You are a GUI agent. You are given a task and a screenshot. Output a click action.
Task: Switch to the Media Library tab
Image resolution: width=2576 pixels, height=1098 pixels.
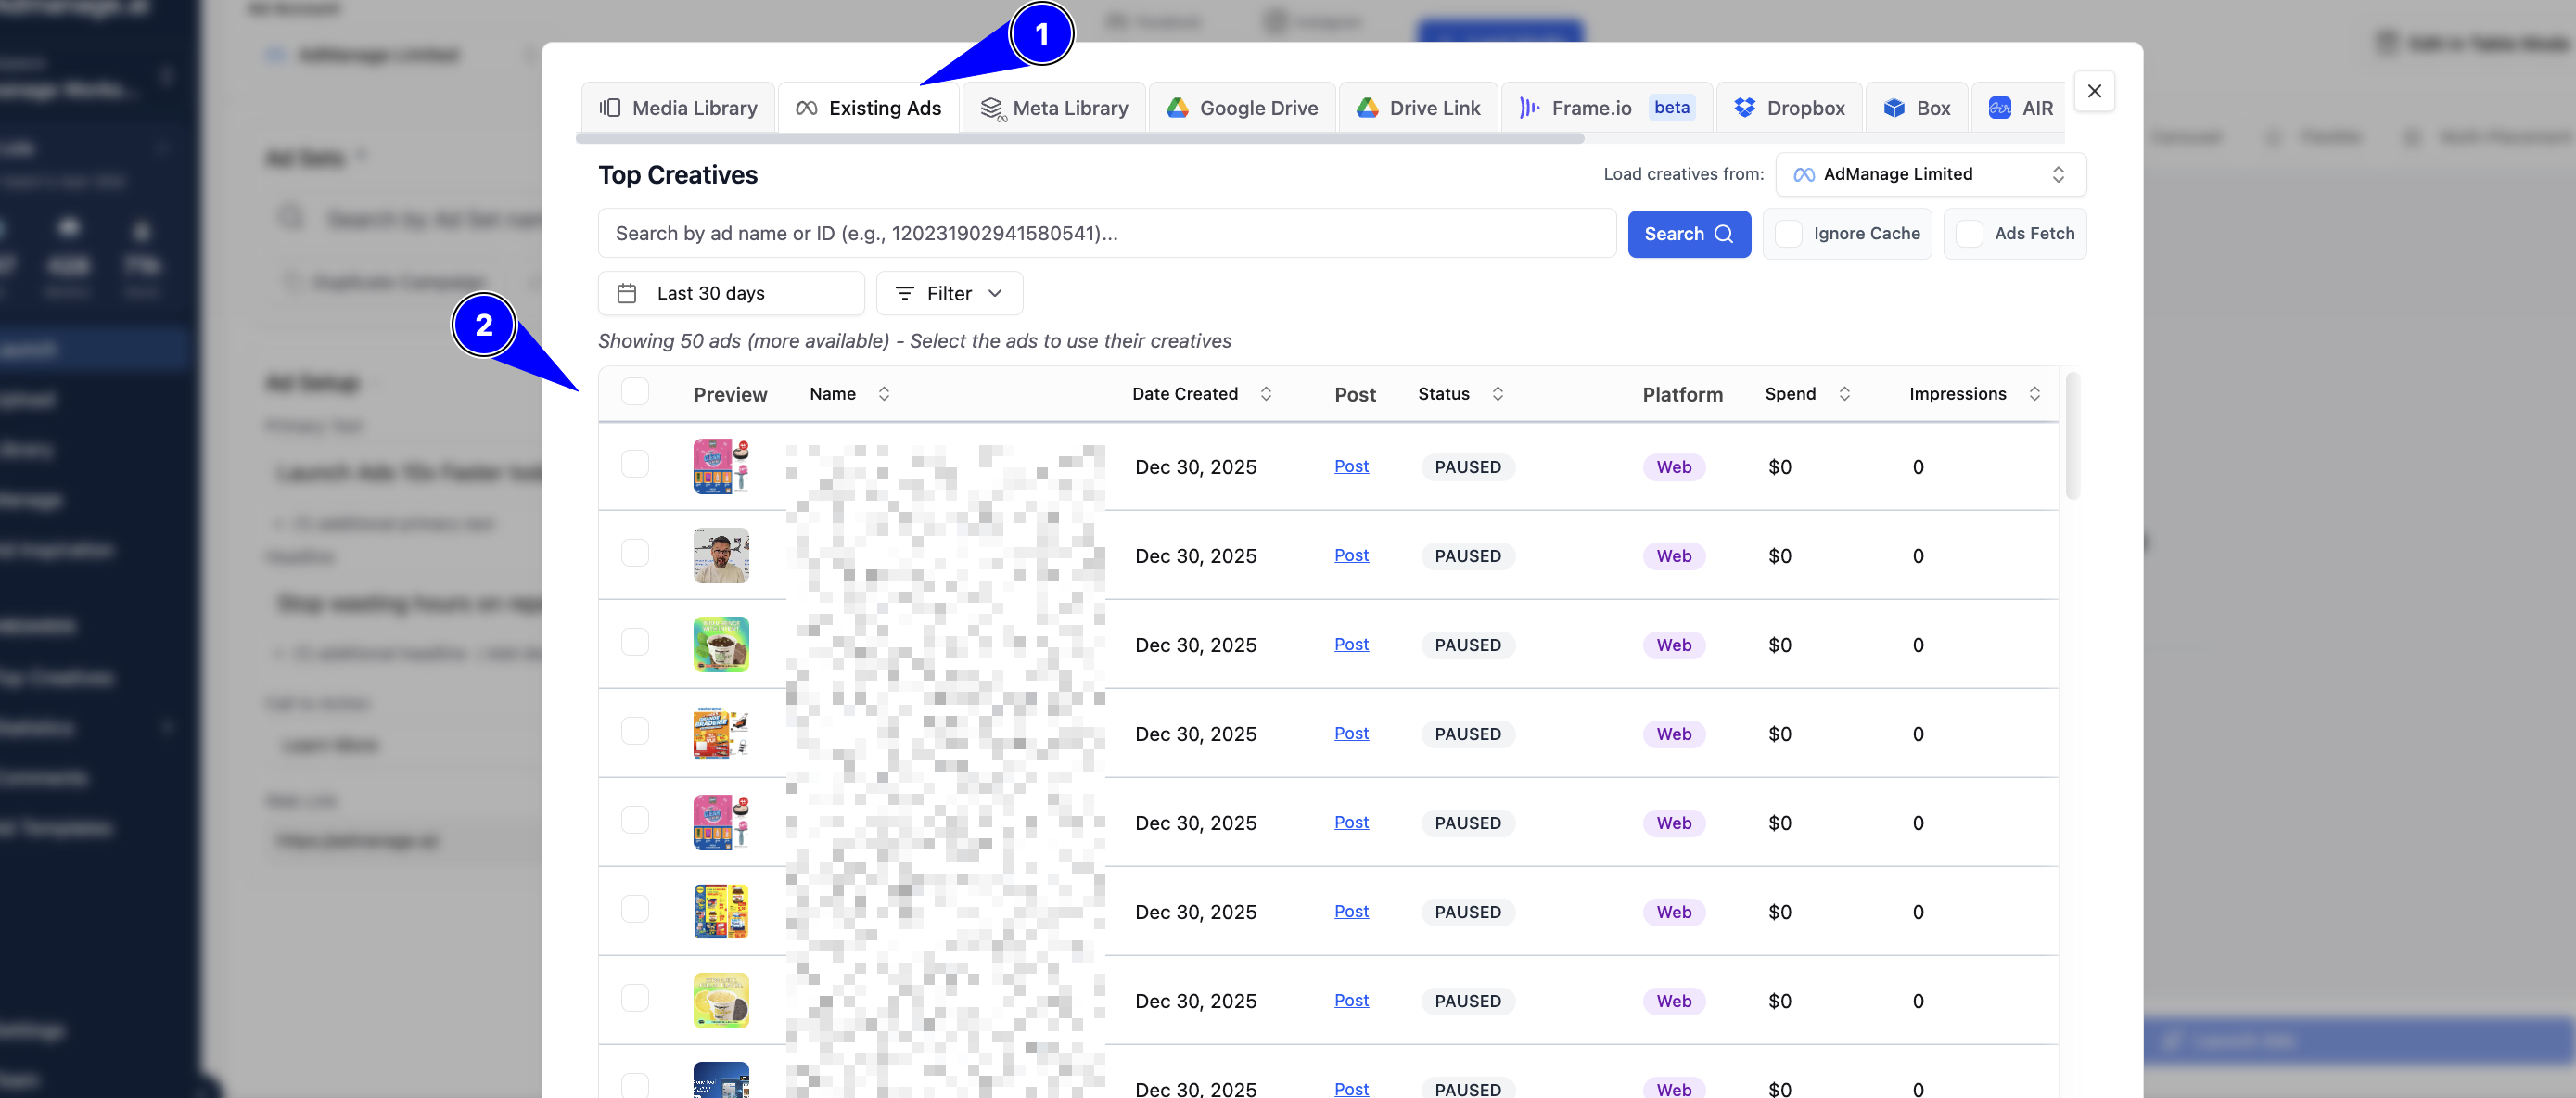(x=678, y=108)
